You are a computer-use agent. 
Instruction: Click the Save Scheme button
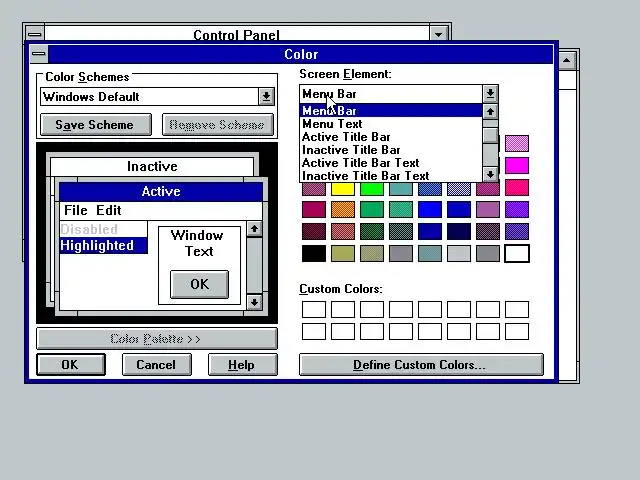click(x=96, y=124)
